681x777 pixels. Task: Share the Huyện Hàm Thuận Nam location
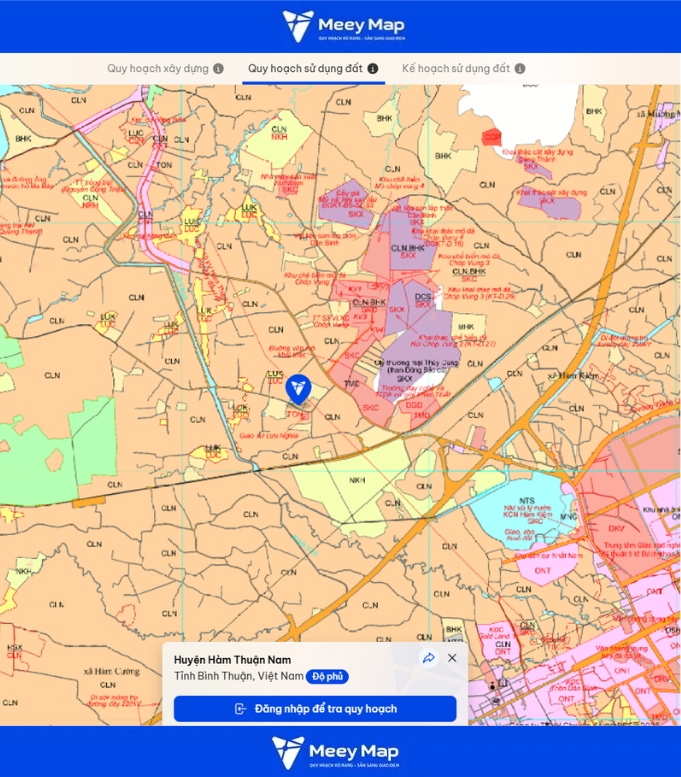[x=429, y=658]
